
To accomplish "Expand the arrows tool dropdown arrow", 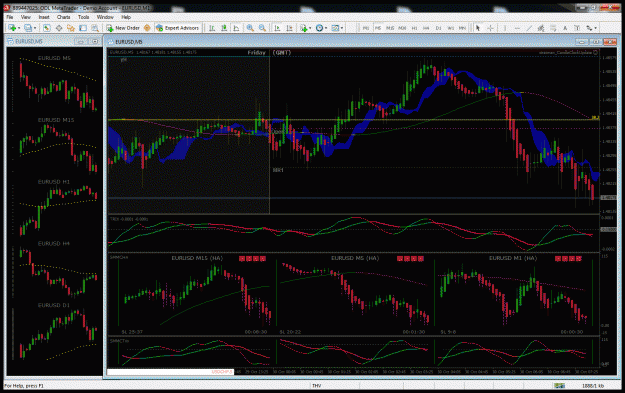I will click(x=596, y=28).
